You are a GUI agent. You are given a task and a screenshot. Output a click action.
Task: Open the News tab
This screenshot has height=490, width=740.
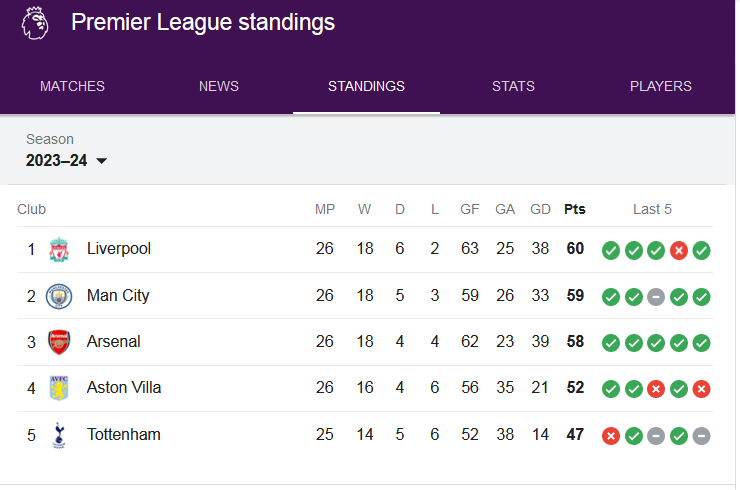pos(219,86)
